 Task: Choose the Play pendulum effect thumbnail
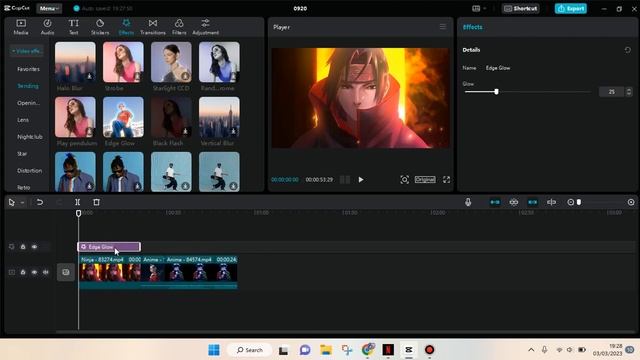[75, 117]
